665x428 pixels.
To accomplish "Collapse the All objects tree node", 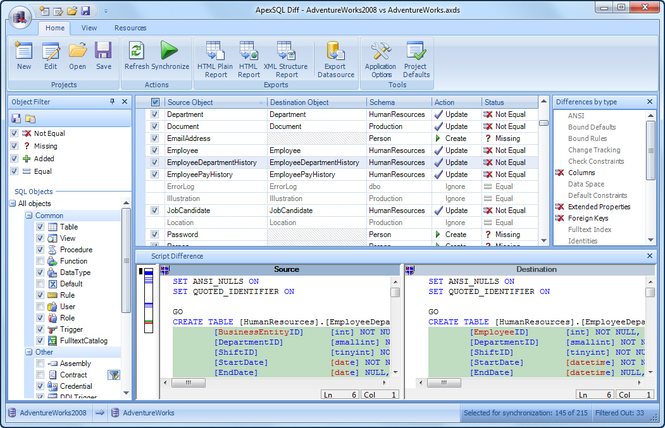I will 13,204.
